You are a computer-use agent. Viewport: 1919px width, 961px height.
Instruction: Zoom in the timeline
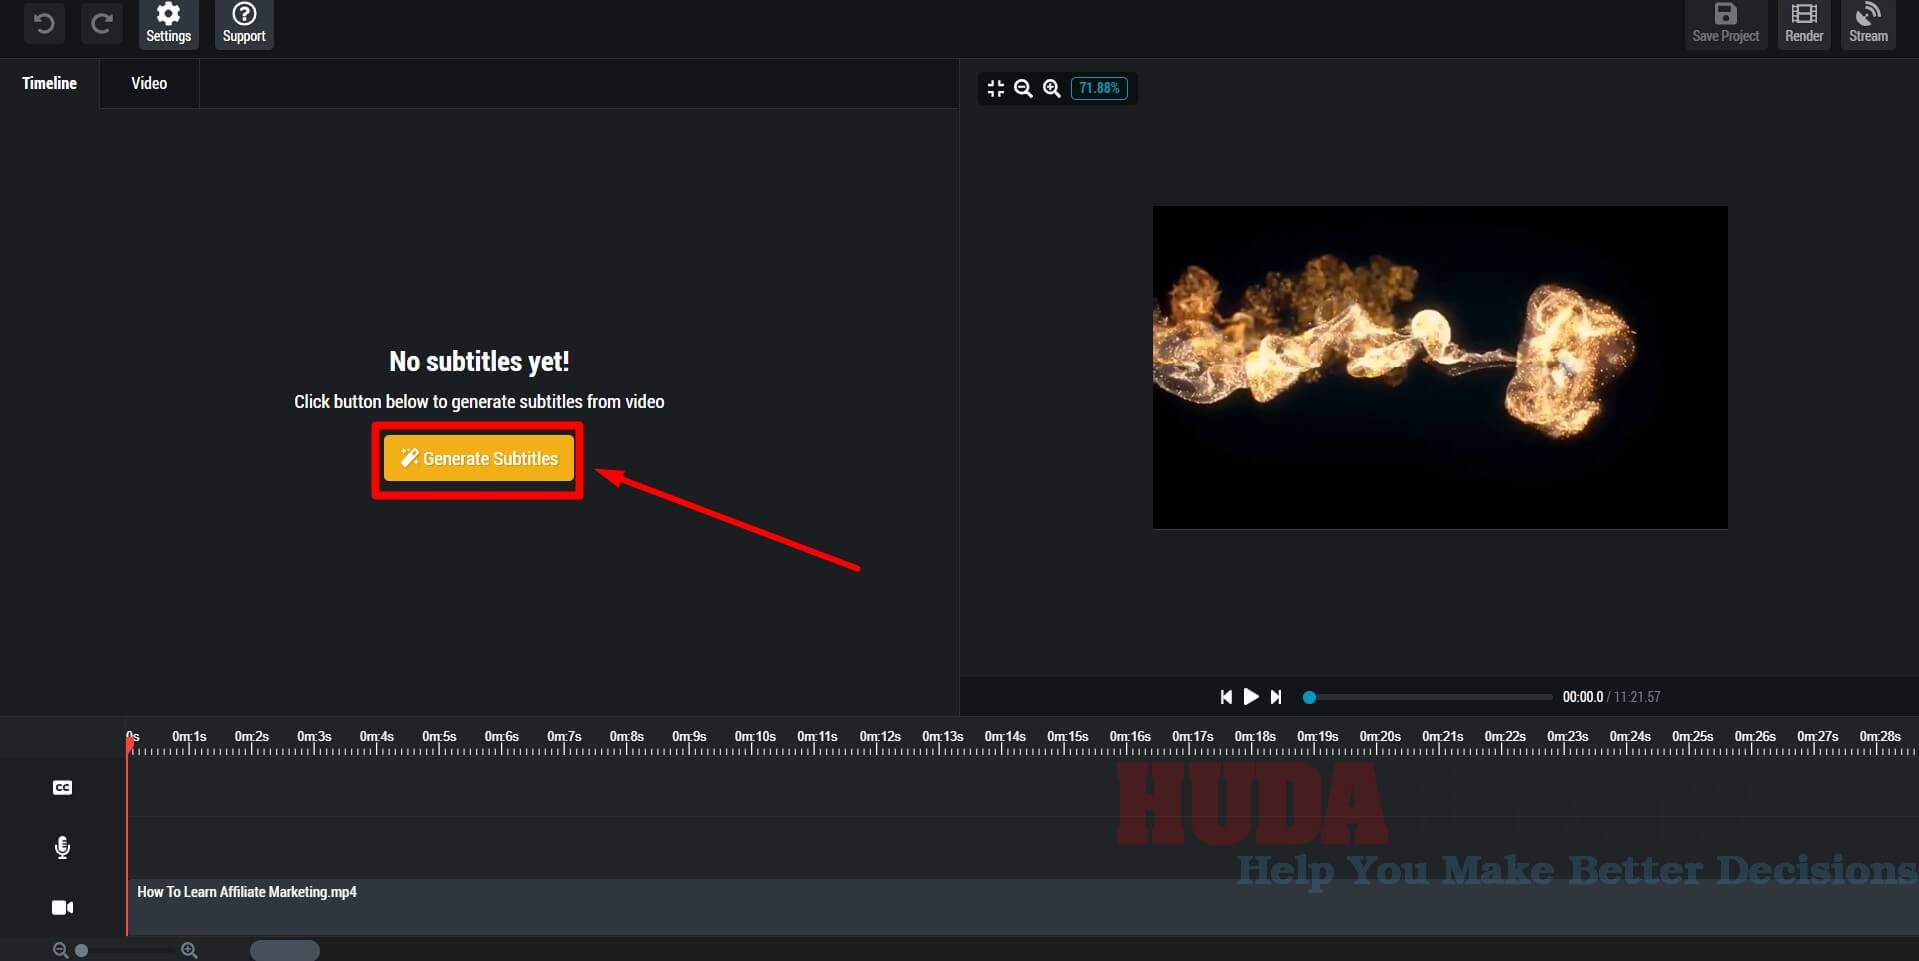click(x=189, y=950)
